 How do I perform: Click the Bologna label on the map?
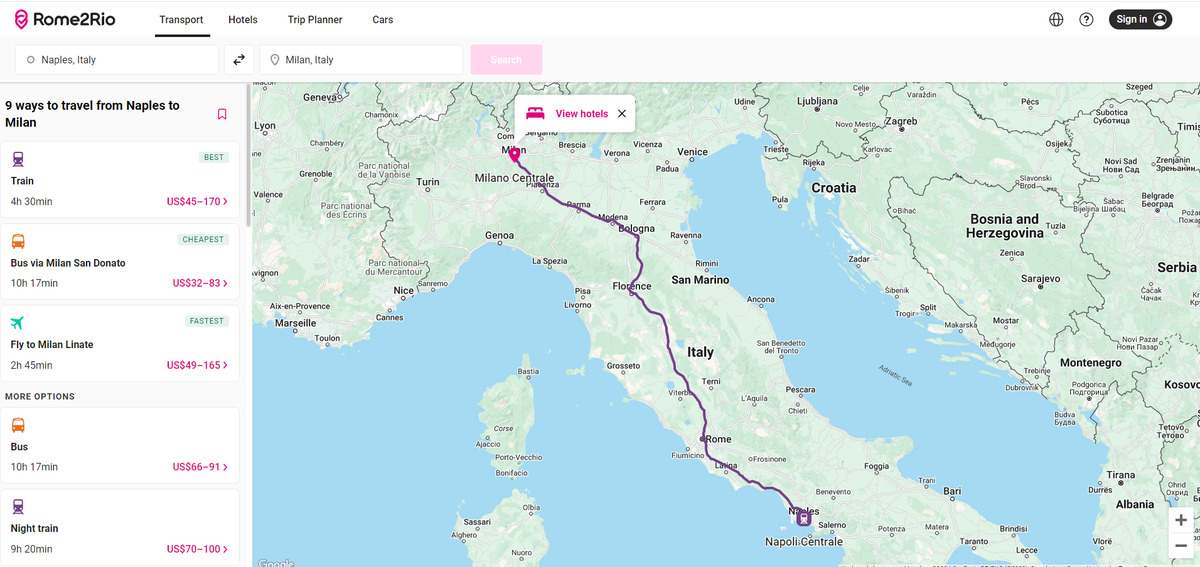(637, 229)
